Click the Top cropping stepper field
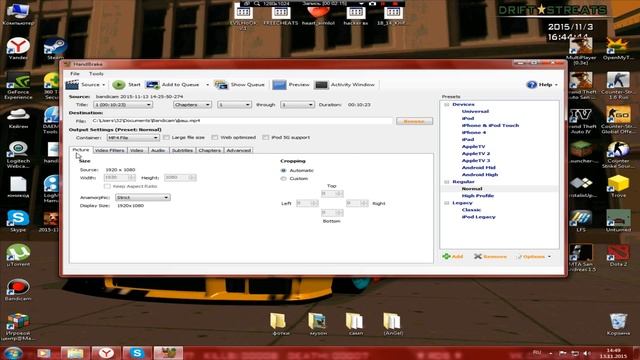Screen dimensions: 640x360 pos(332,194)
